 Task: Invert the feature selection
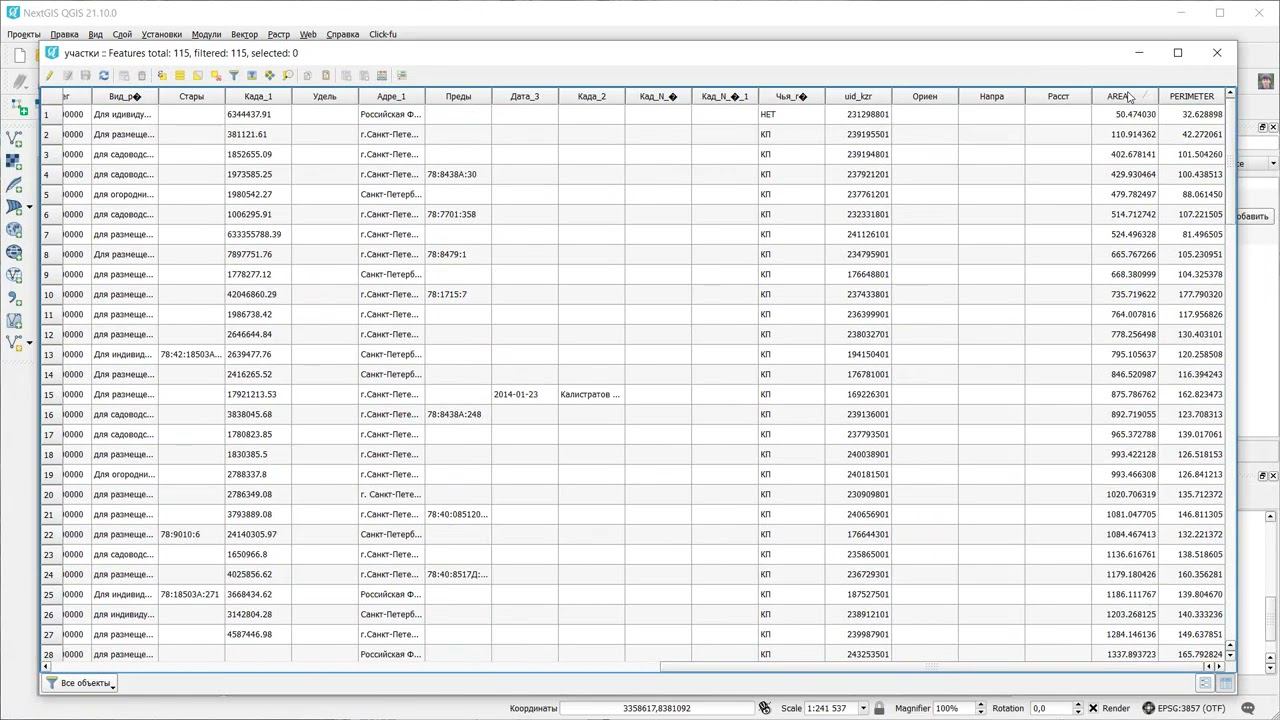[x=198, y=75]
